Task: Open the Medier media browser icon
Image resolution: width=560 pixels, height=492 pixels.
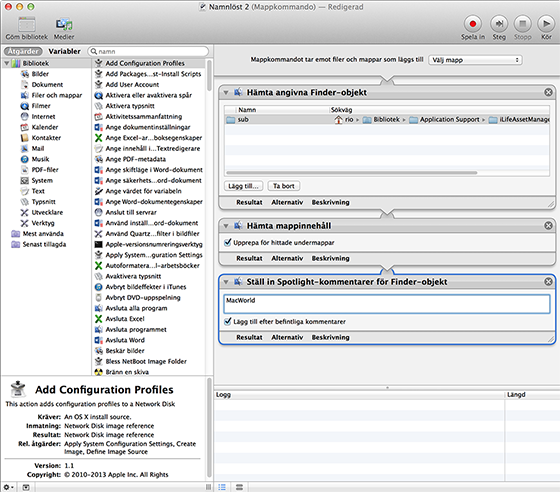Action: pyautogui.click(x=64, y=25)
